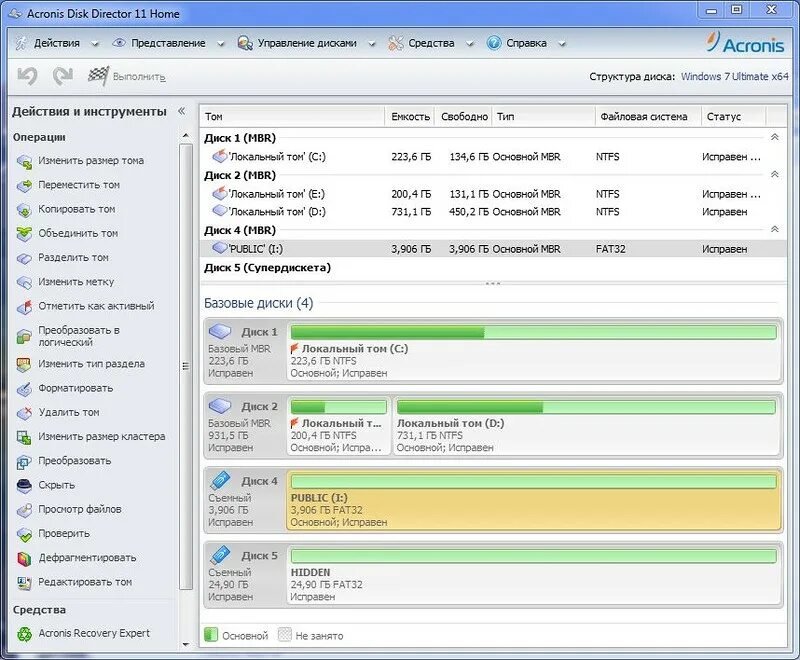
Task: Click the sidebar scroll down arrow
Action: pyautogui.click(x=186, y=645)
